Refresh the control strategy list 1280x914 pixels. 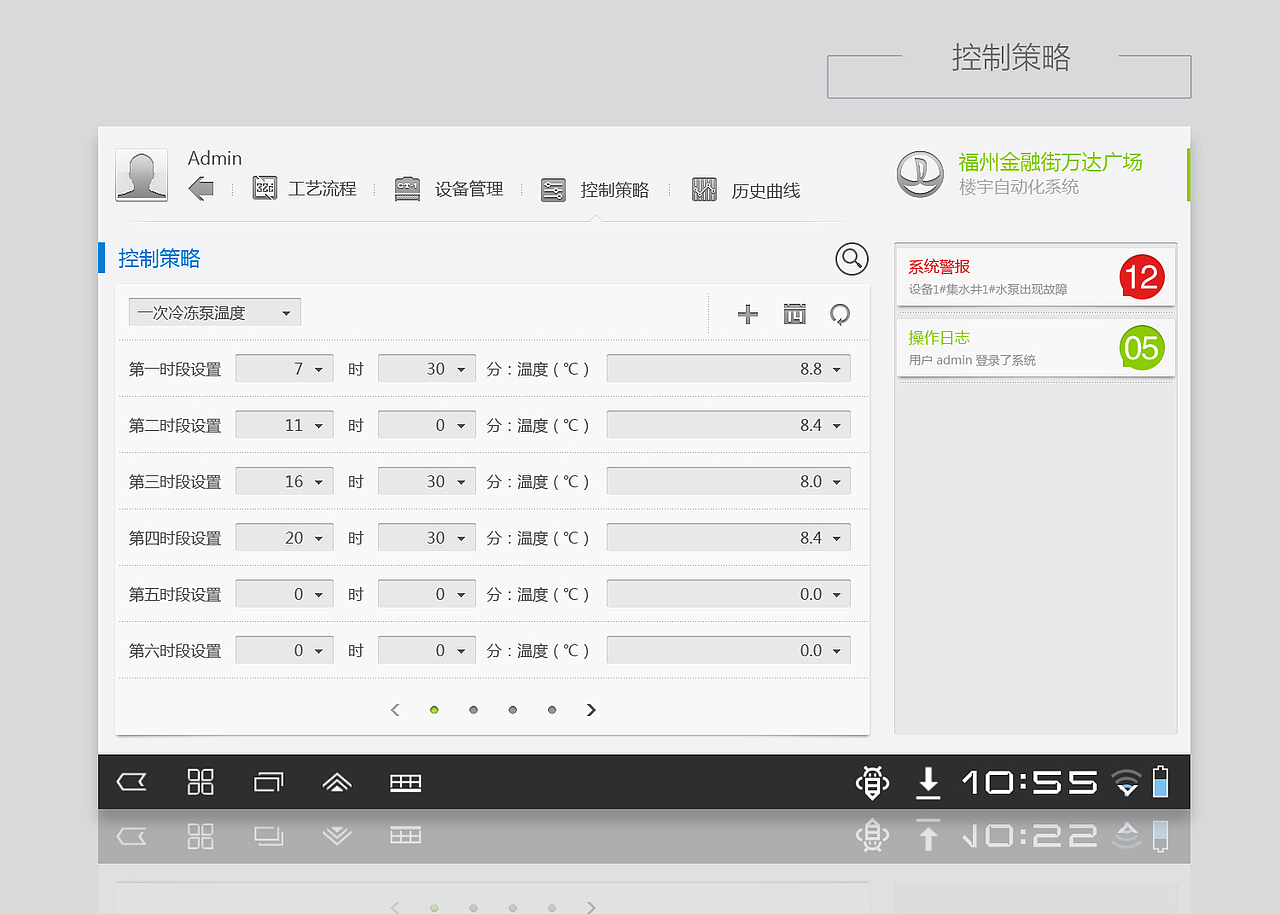[840, 314]
